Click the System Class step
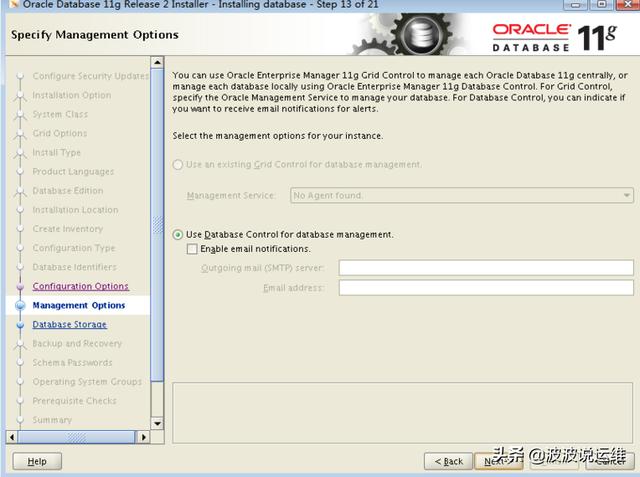Viewport: 640px width, 477px height. tap(60, 114)
